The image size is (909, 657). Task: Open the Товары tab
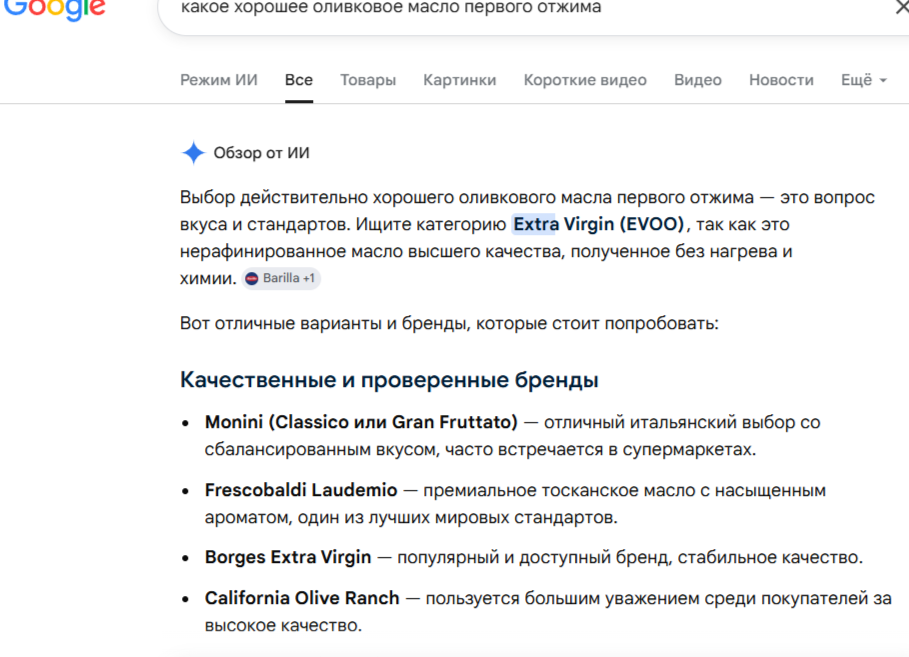click(368, 80)
